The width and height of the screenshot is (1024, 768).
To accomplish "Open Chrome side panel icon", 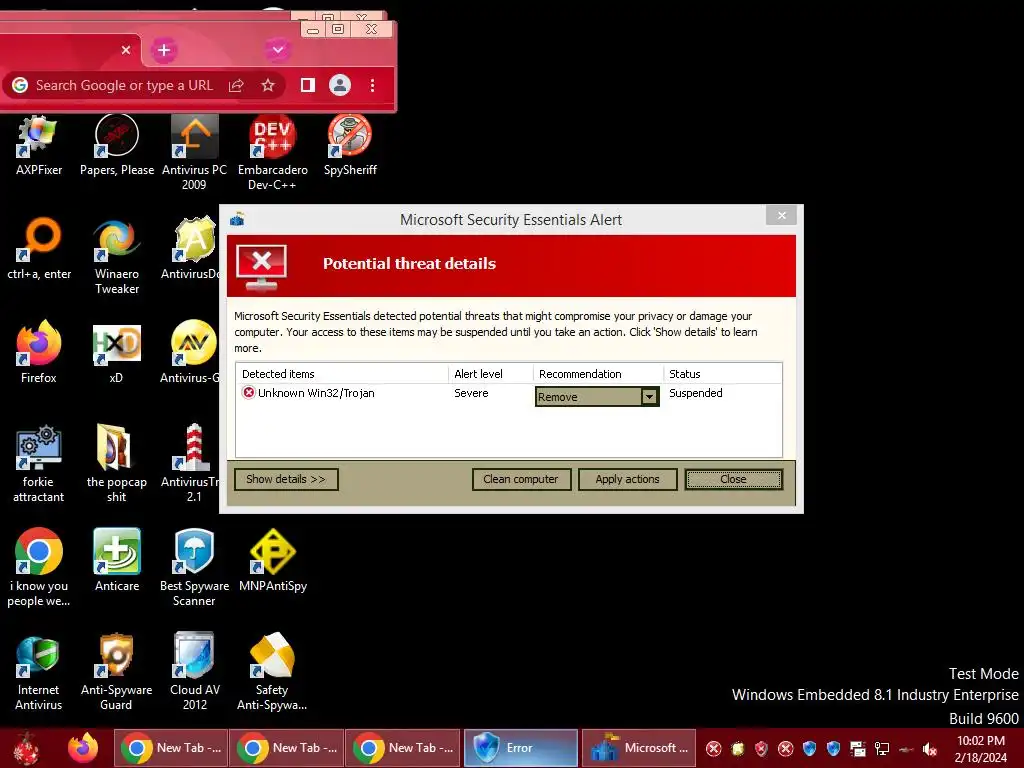I will (308, 85).
